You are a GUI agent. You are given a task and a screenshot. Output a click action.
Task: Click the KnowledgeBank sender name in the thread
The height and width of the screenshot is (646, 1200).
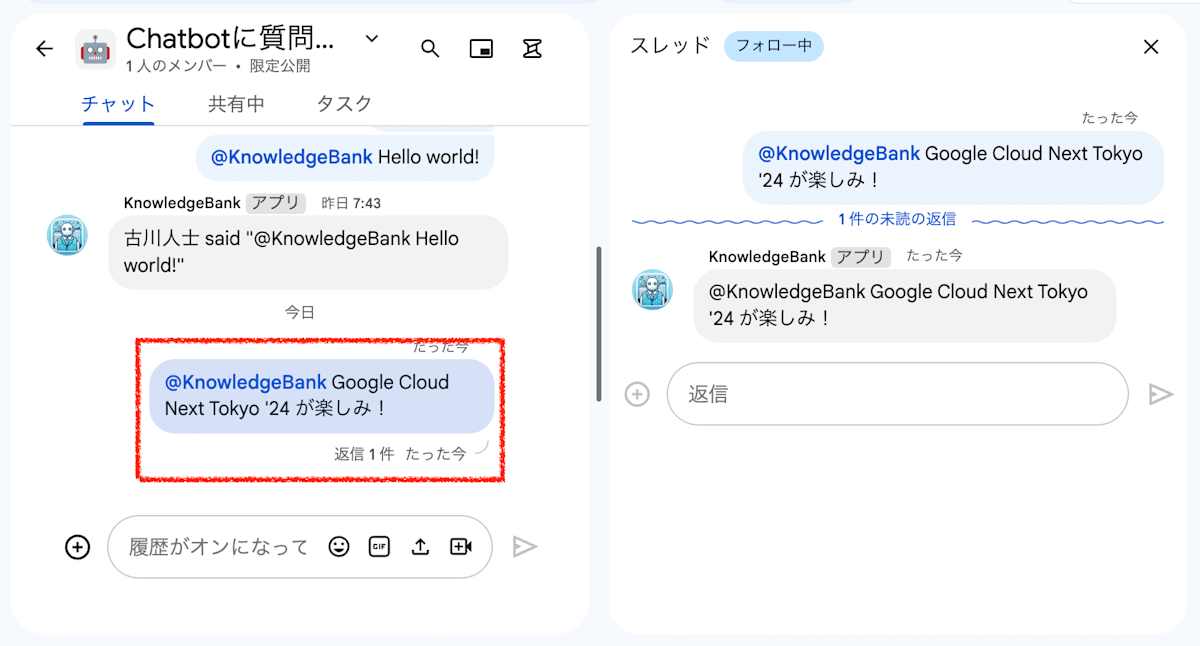(767, 257)
